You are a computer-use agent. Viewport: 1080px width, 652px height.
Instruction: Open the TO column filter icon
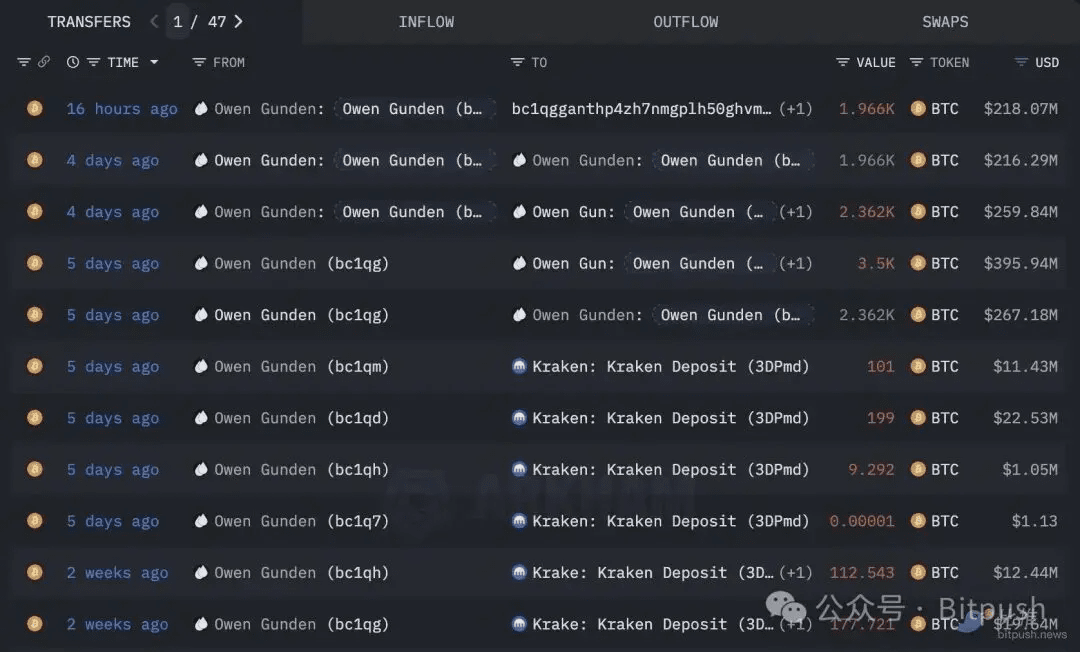pyautogui.click(x=517, y=62)
